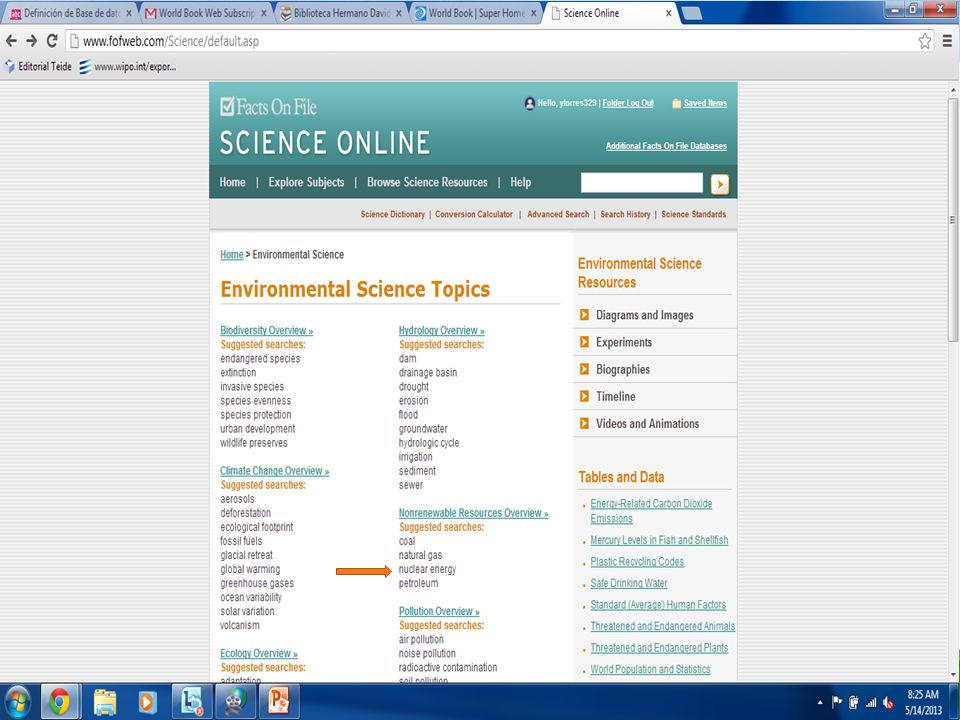This screenshot has width=960, height=720.
Task: Click the network signal tray icon
Action: pos(871,703)
